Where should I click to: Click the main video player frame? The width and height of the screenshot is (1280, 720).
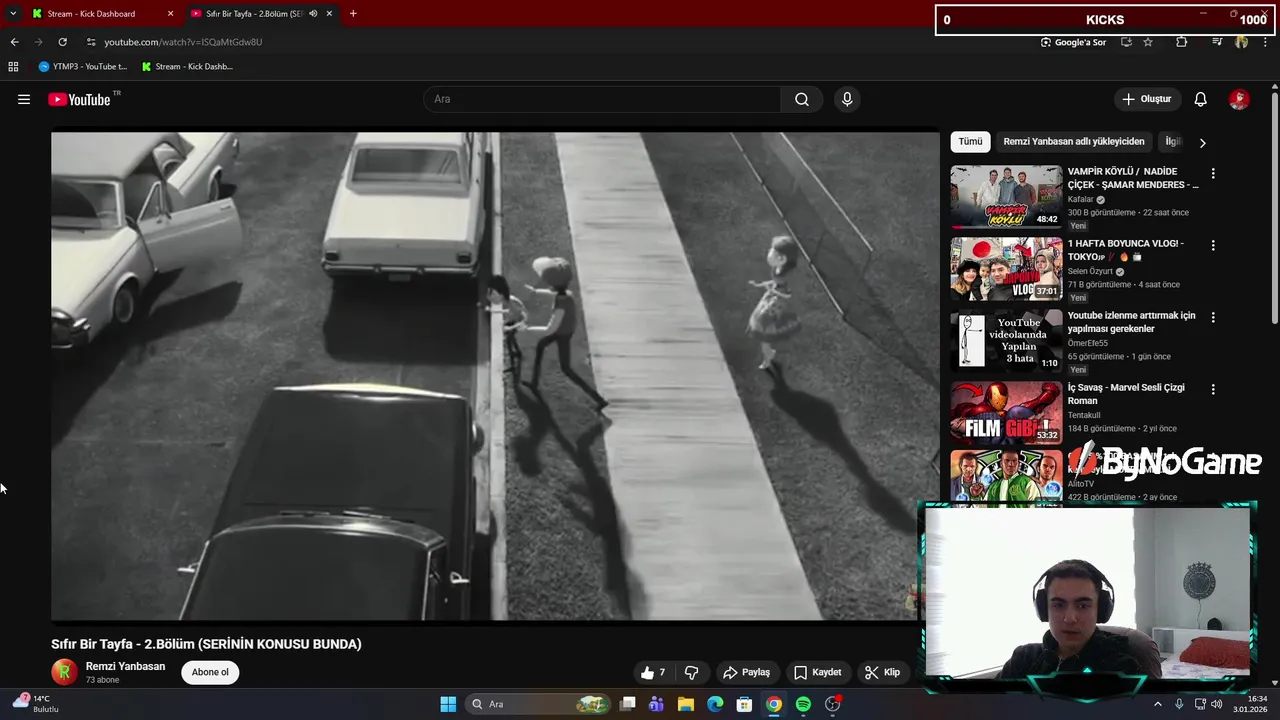495,376
